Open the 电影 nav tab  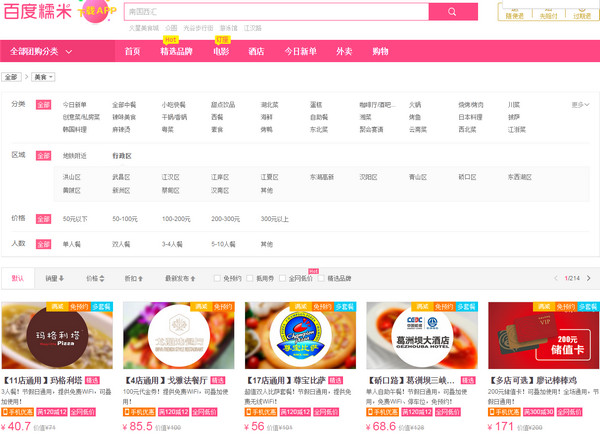point(221,51)
